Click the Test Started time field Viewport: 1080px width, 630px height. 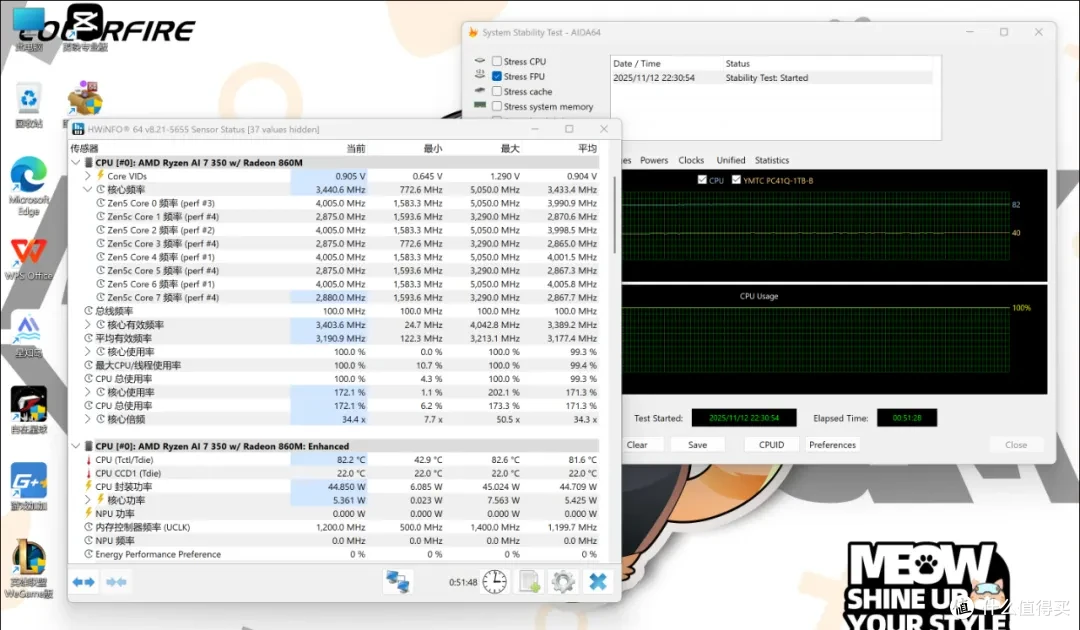pos(744,418)
